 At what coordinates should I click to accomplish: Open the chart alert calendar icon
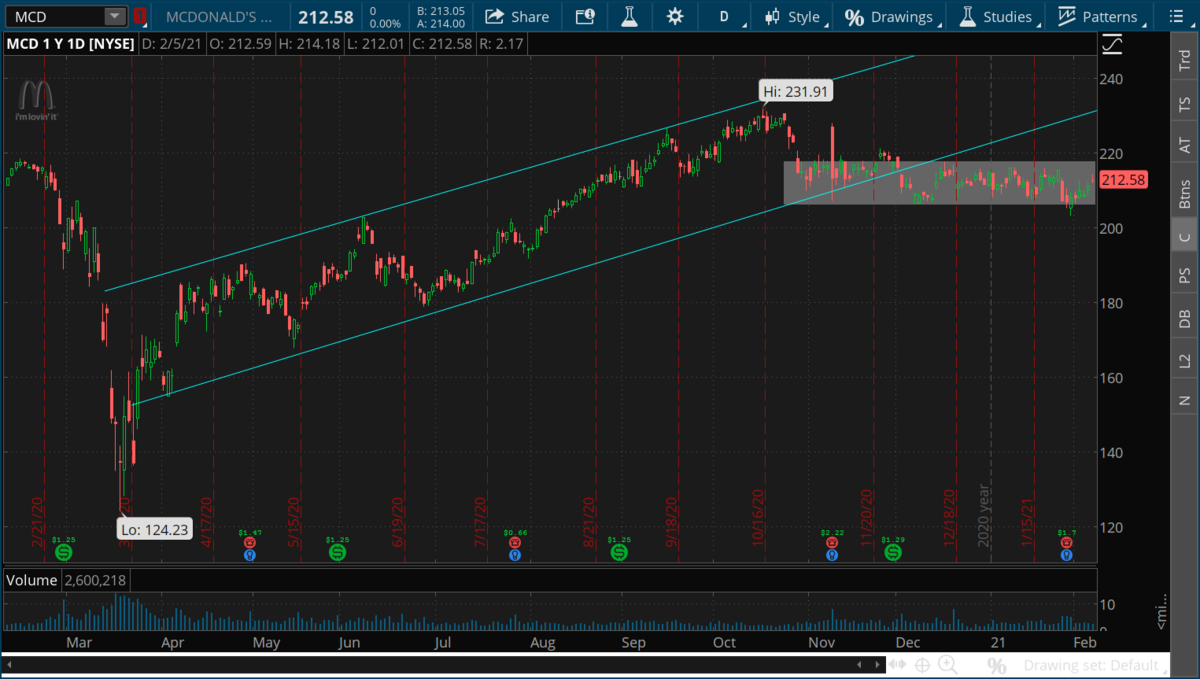point(585,16)
